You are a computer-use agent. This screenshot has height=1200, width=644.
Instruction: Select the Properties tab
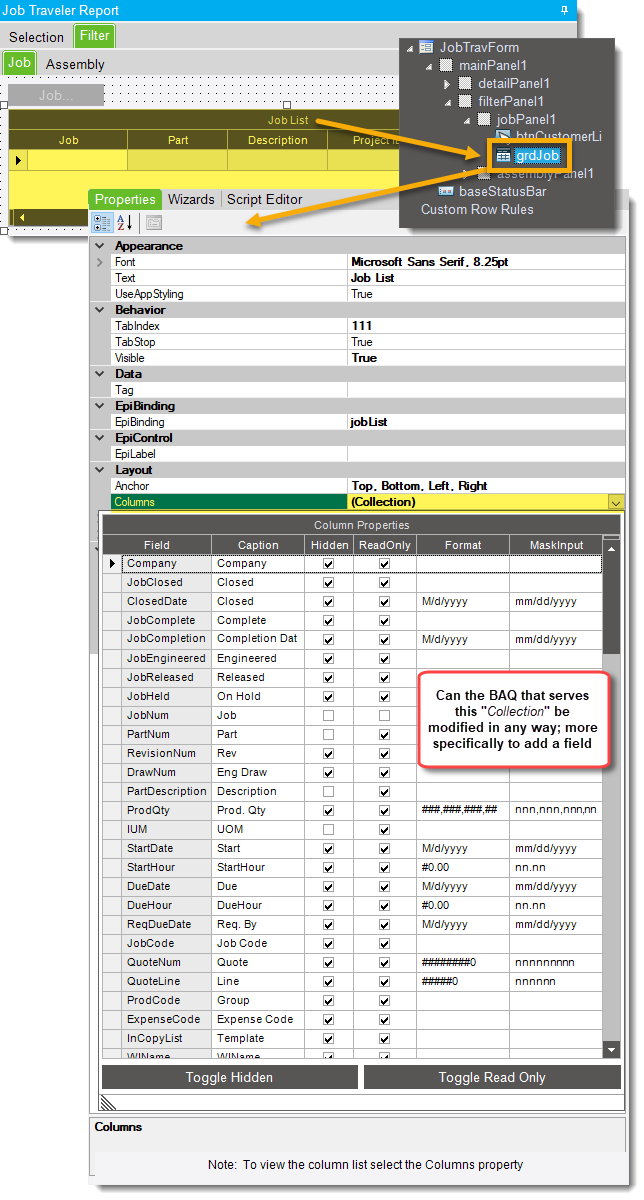125,199
